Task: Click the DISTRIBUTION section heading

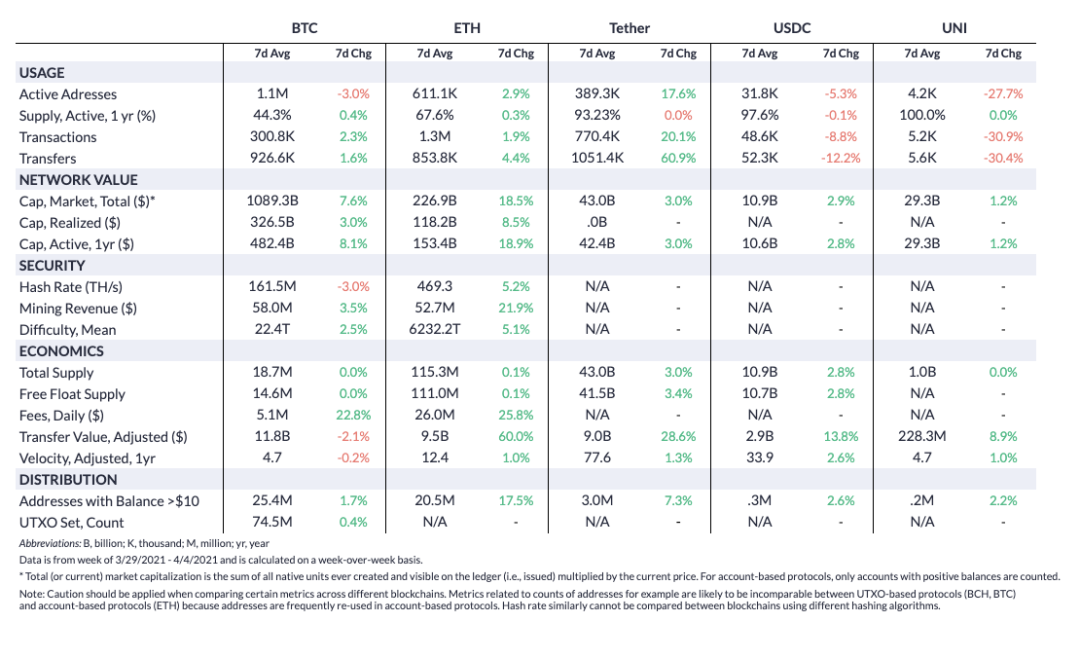Action: pos(68,479)
